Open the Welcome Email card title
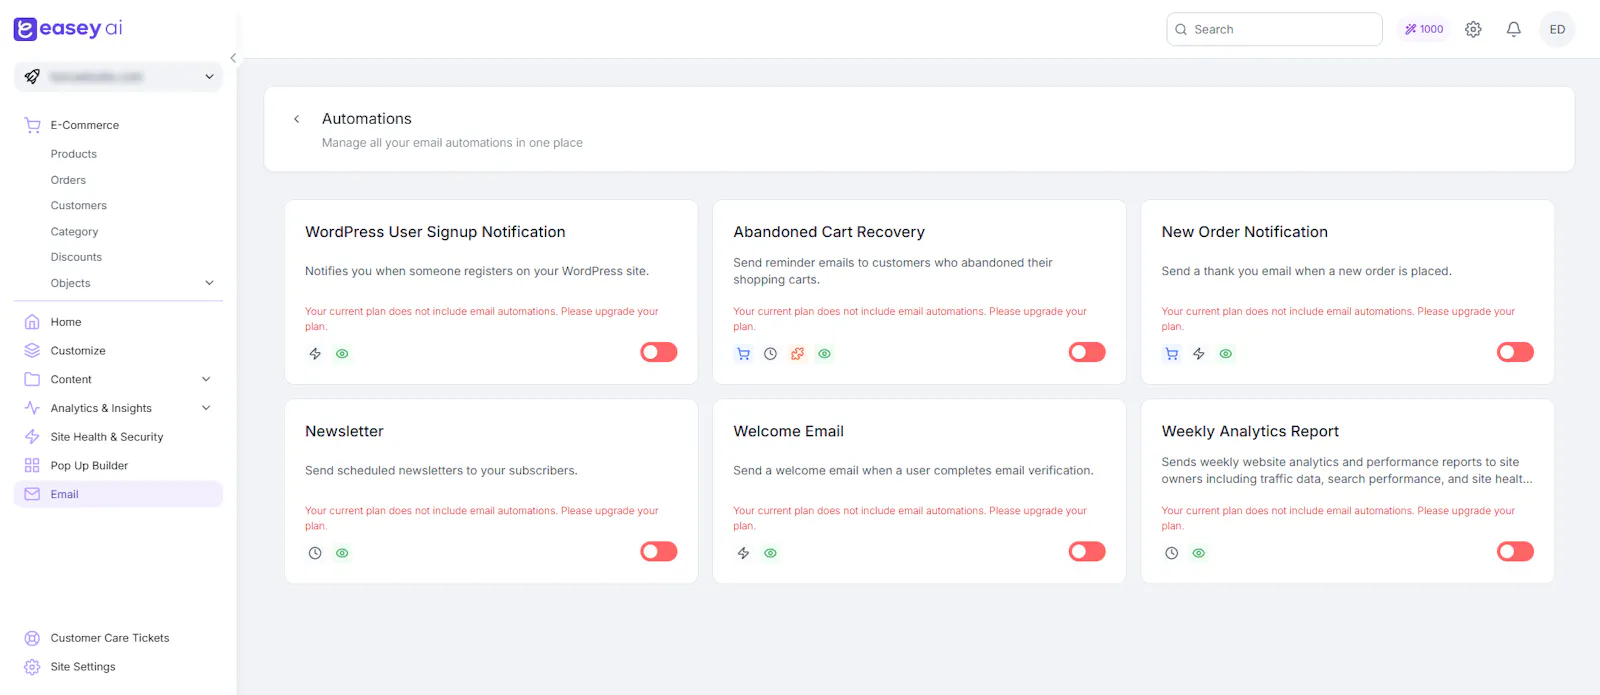 tap(788, 431)
